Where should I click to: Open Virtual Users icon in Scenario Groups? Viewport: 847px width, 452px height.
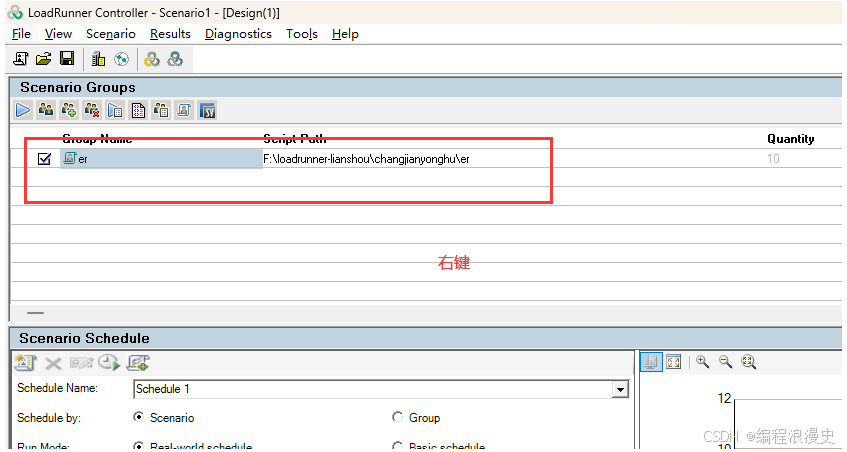[x=46, y=110]
